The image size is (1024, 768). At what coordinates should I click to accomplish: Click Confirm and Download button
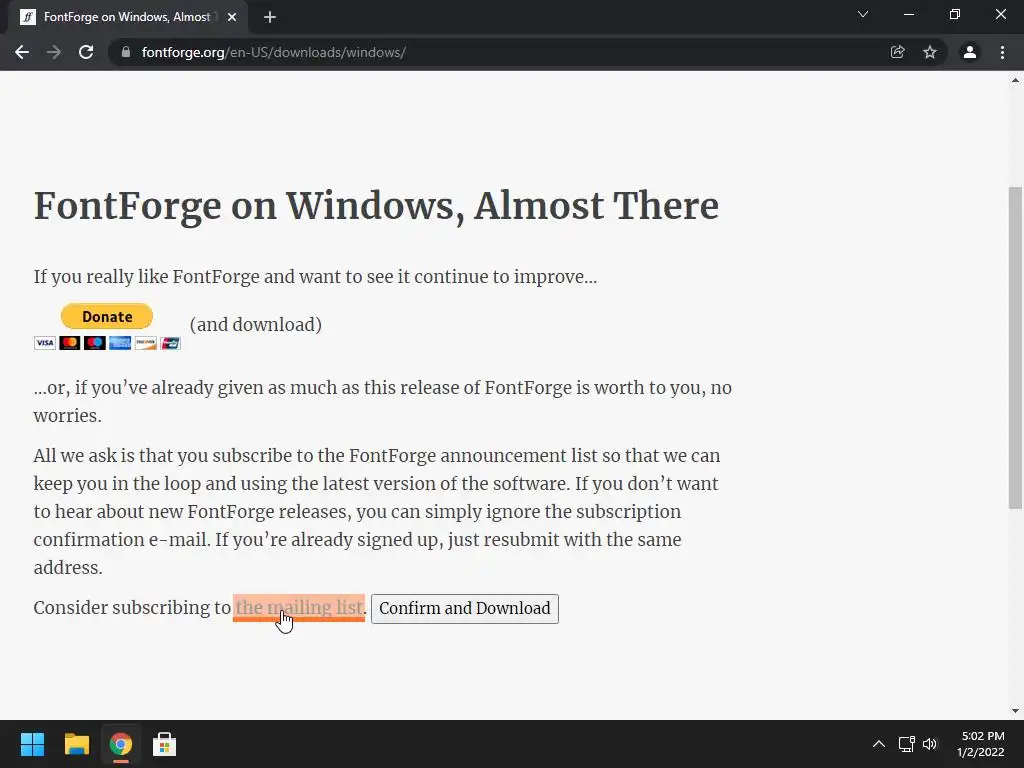(465, 609)
